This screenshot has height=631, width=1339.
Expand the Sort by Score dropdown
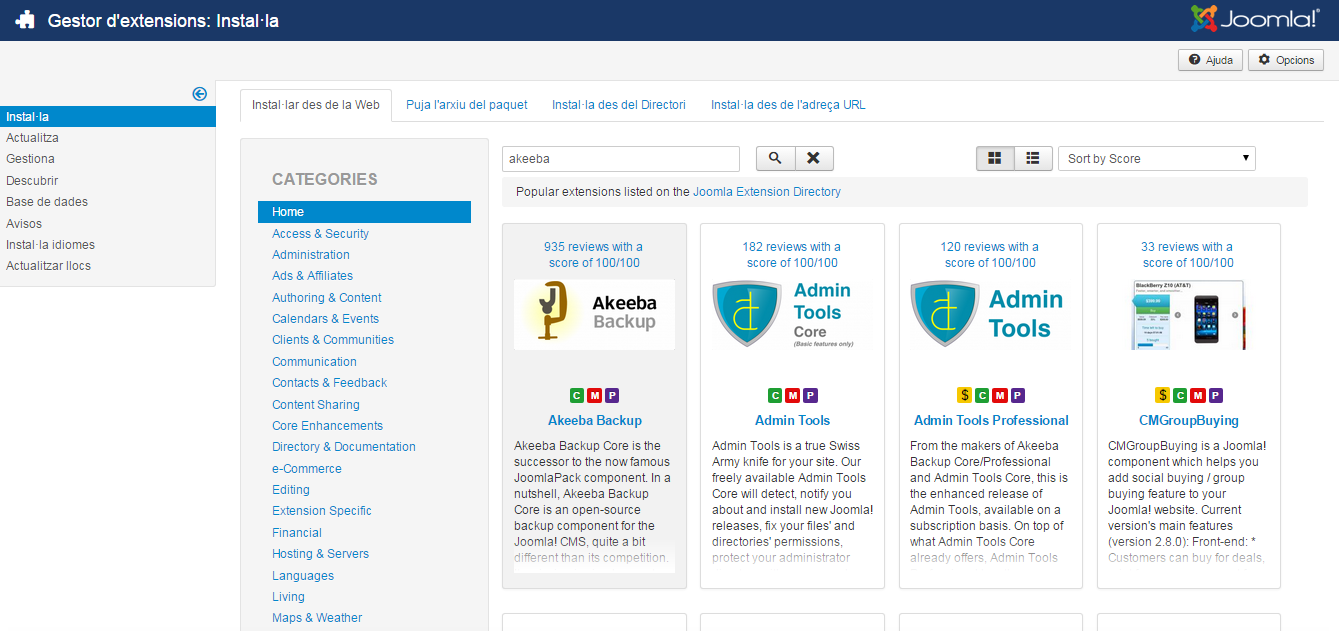1156,158
